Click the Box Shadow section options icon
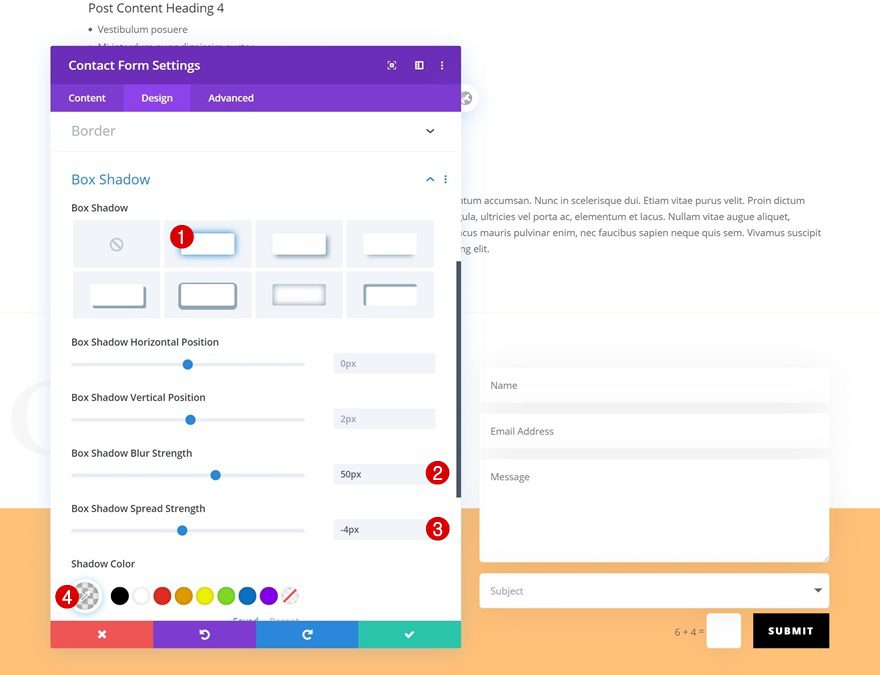The height and width of the screenshot is (675, 880). point(445,179)
